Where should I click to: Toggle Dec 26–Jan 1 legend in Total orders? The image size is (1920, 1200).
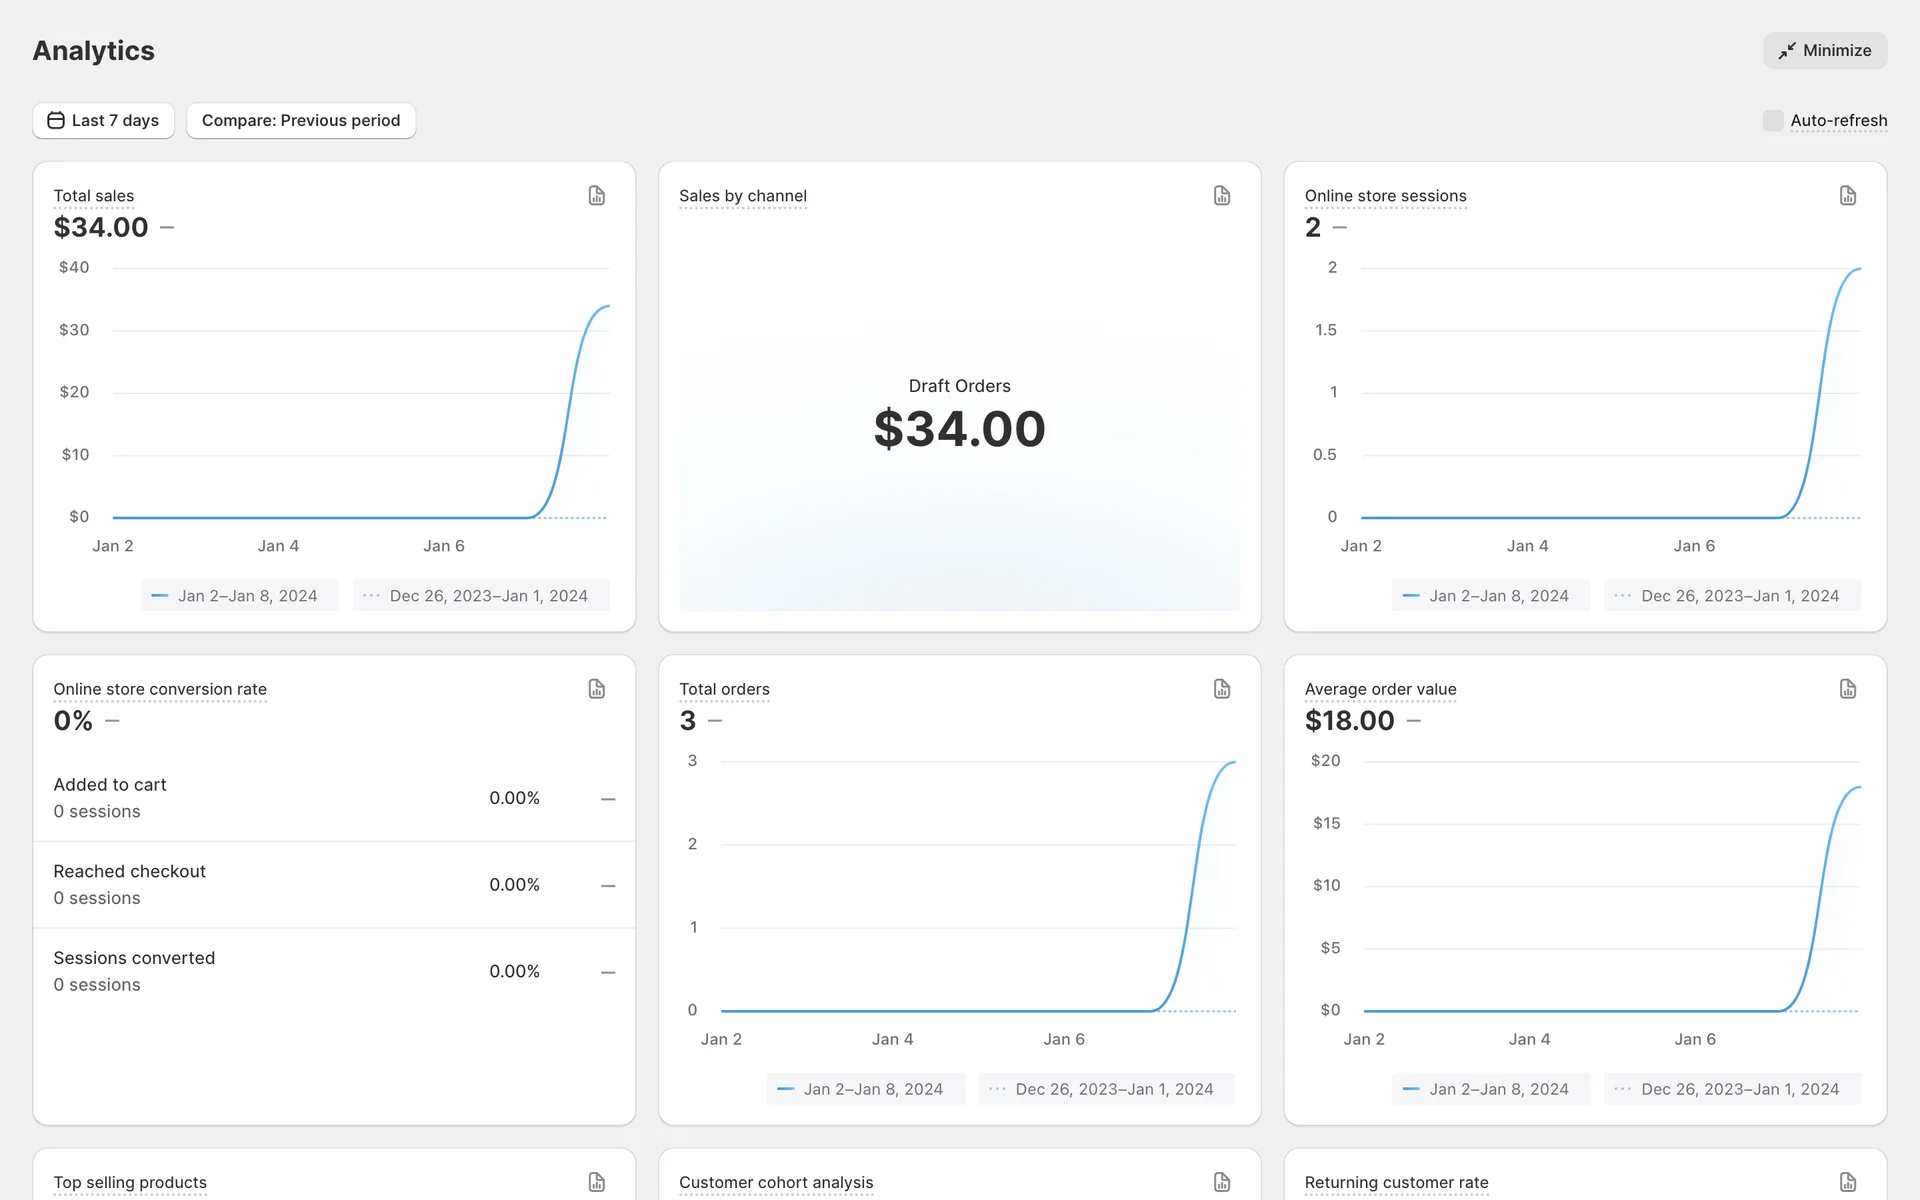click(1106, 1089)
